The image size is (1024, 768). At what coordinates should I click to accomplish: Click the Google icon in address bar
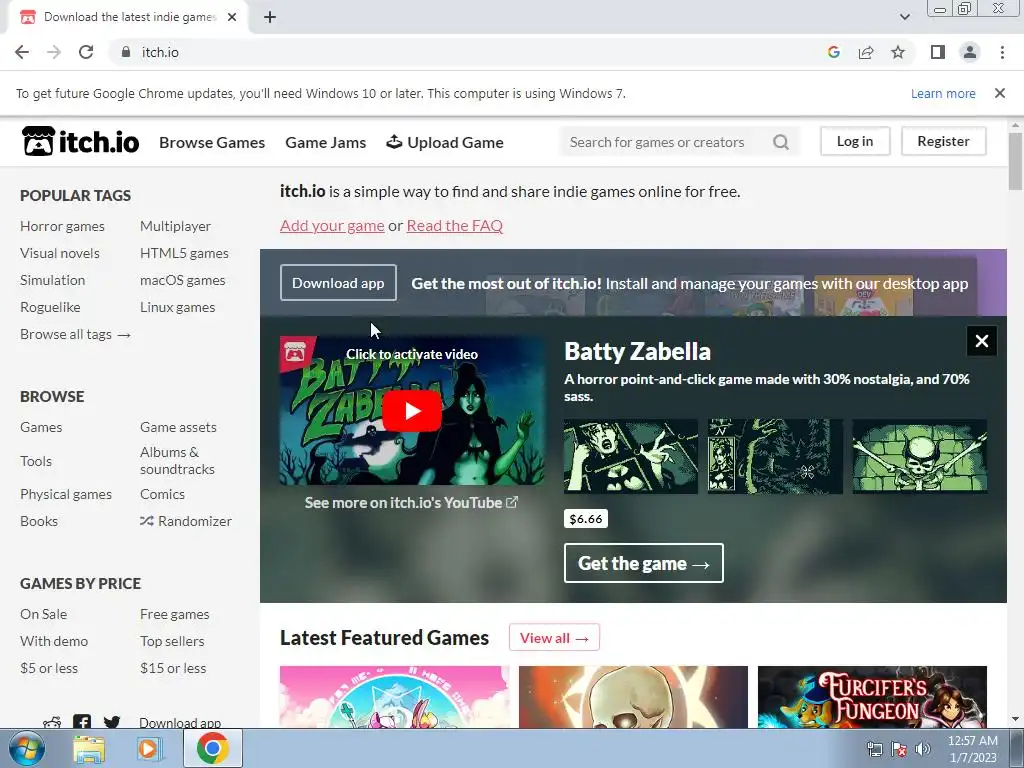tap(833, 52)
